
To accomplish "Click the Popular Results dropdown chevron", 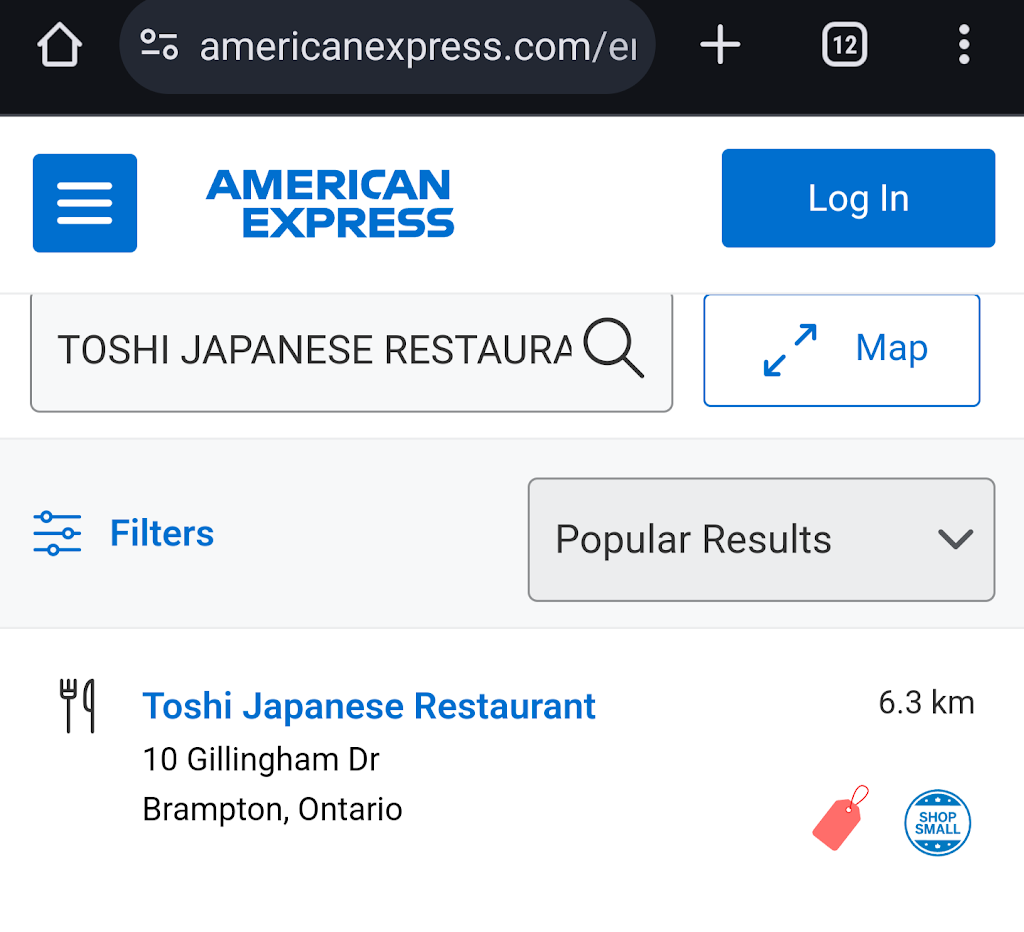I will (x=955, y=540).
